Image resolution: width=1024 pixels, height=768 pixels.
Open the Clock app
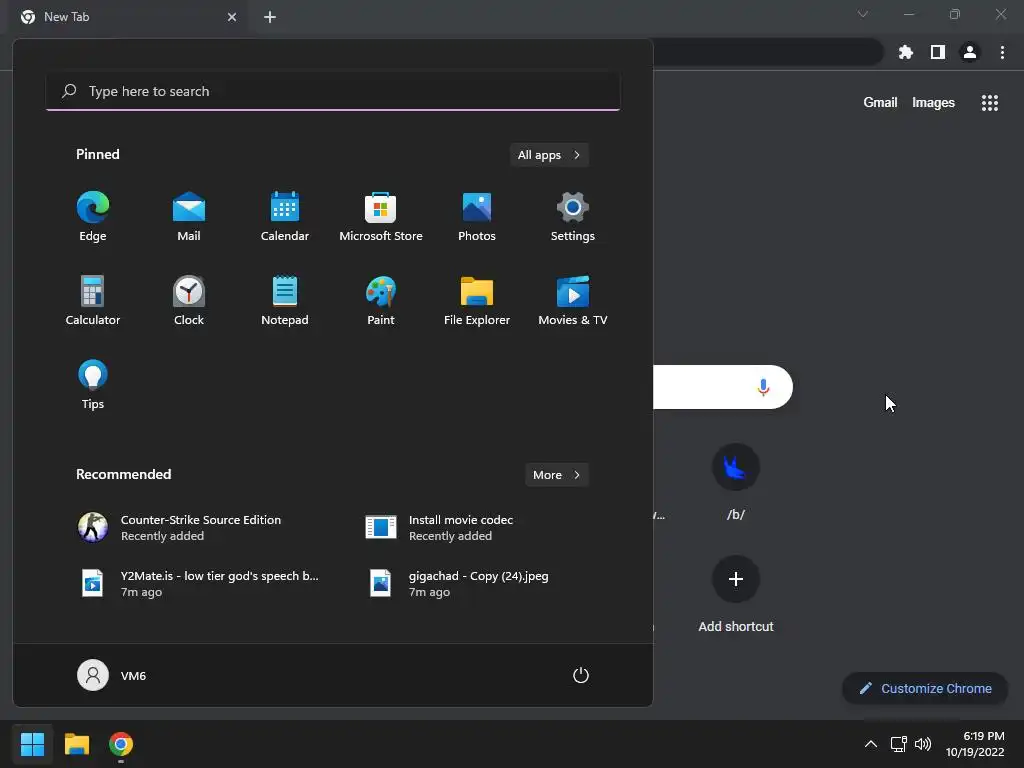click(189, 300)
